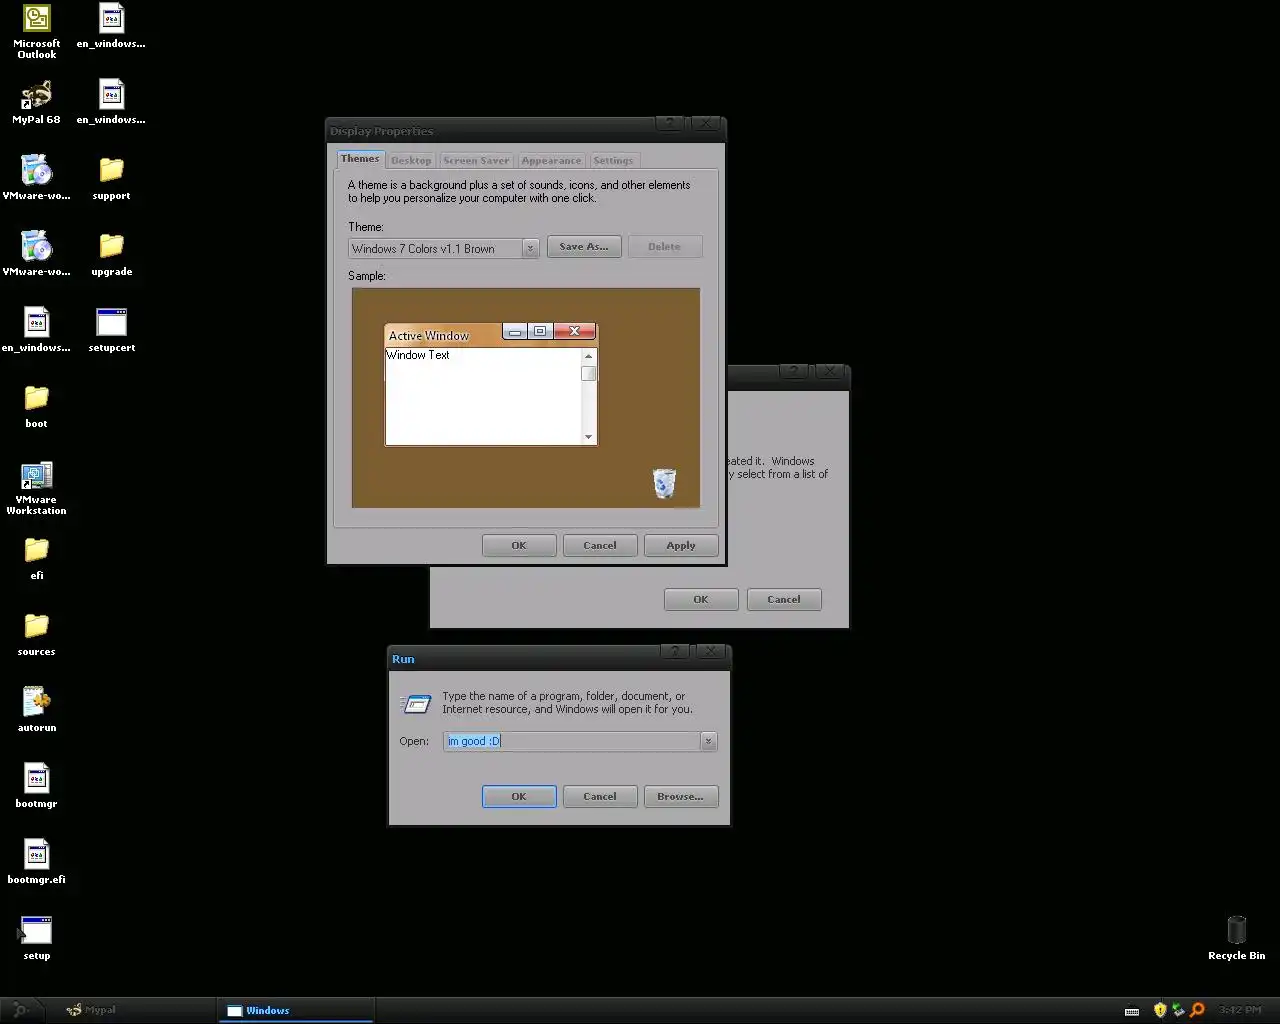The width and height of the screenshot is (1280, 1024).
Task: Select en_windows file beside MyPal 68 icon
Action: point(111,102)
